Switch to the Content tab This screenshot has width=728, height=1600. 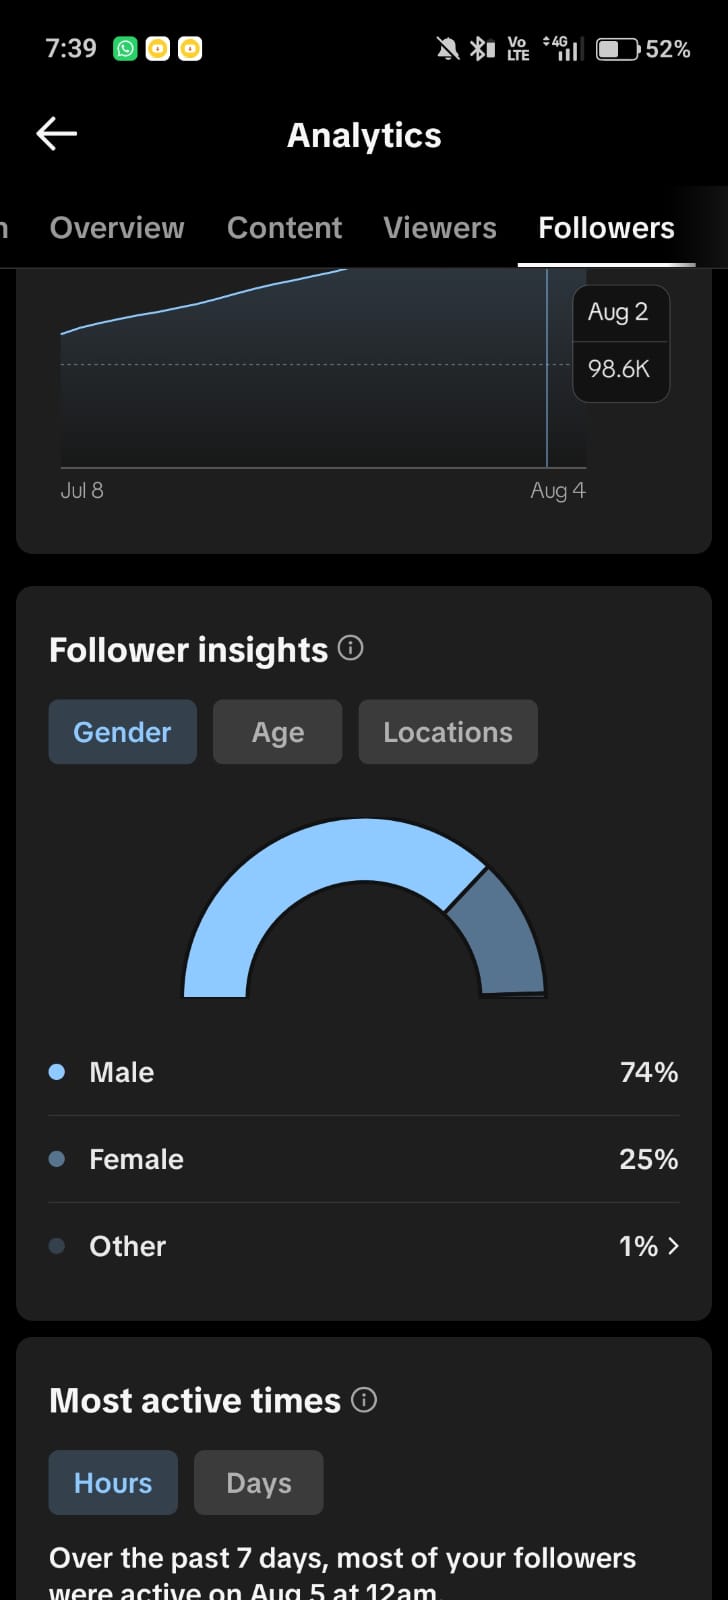click(284, 228)
